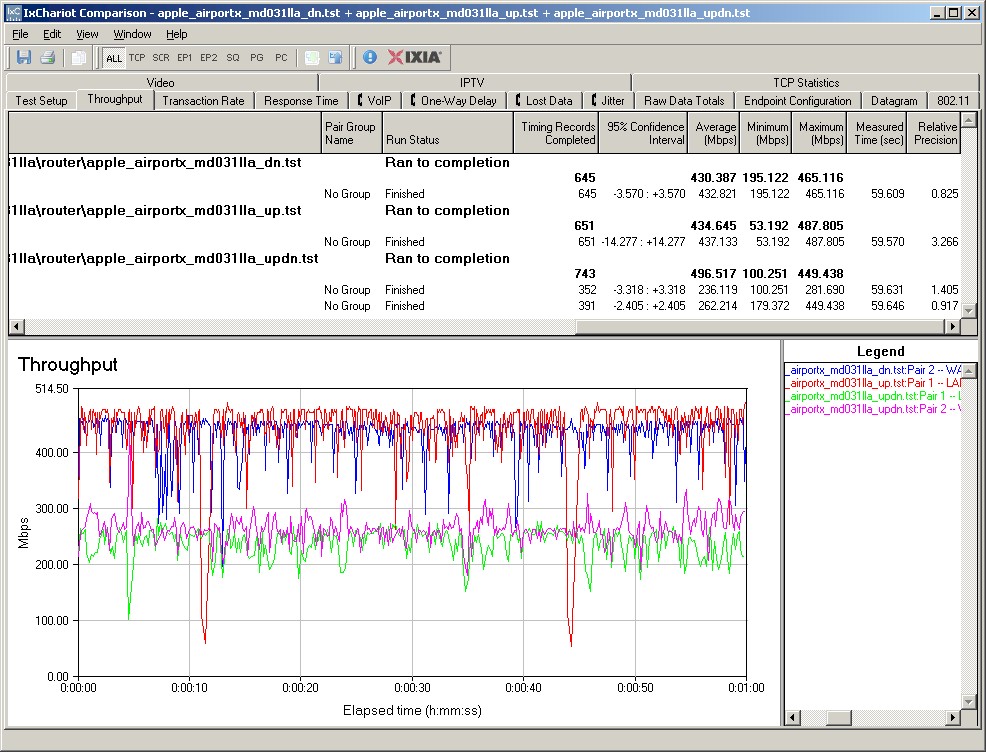Click the Print icon in the toolbar
986x752 pixels.
(48, 58)
